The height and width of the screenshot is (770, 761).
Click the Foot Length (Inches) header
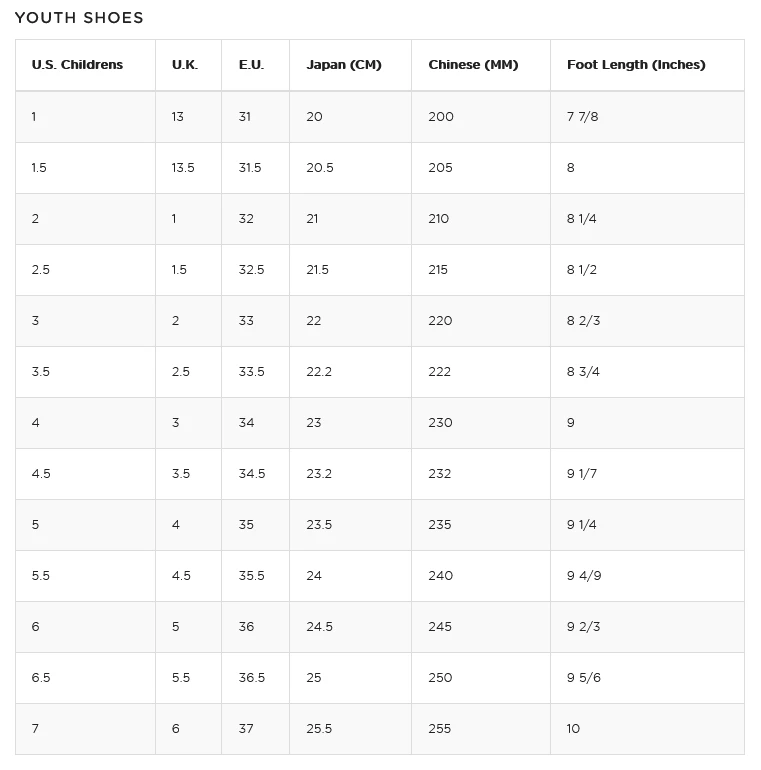click(636, 65)
